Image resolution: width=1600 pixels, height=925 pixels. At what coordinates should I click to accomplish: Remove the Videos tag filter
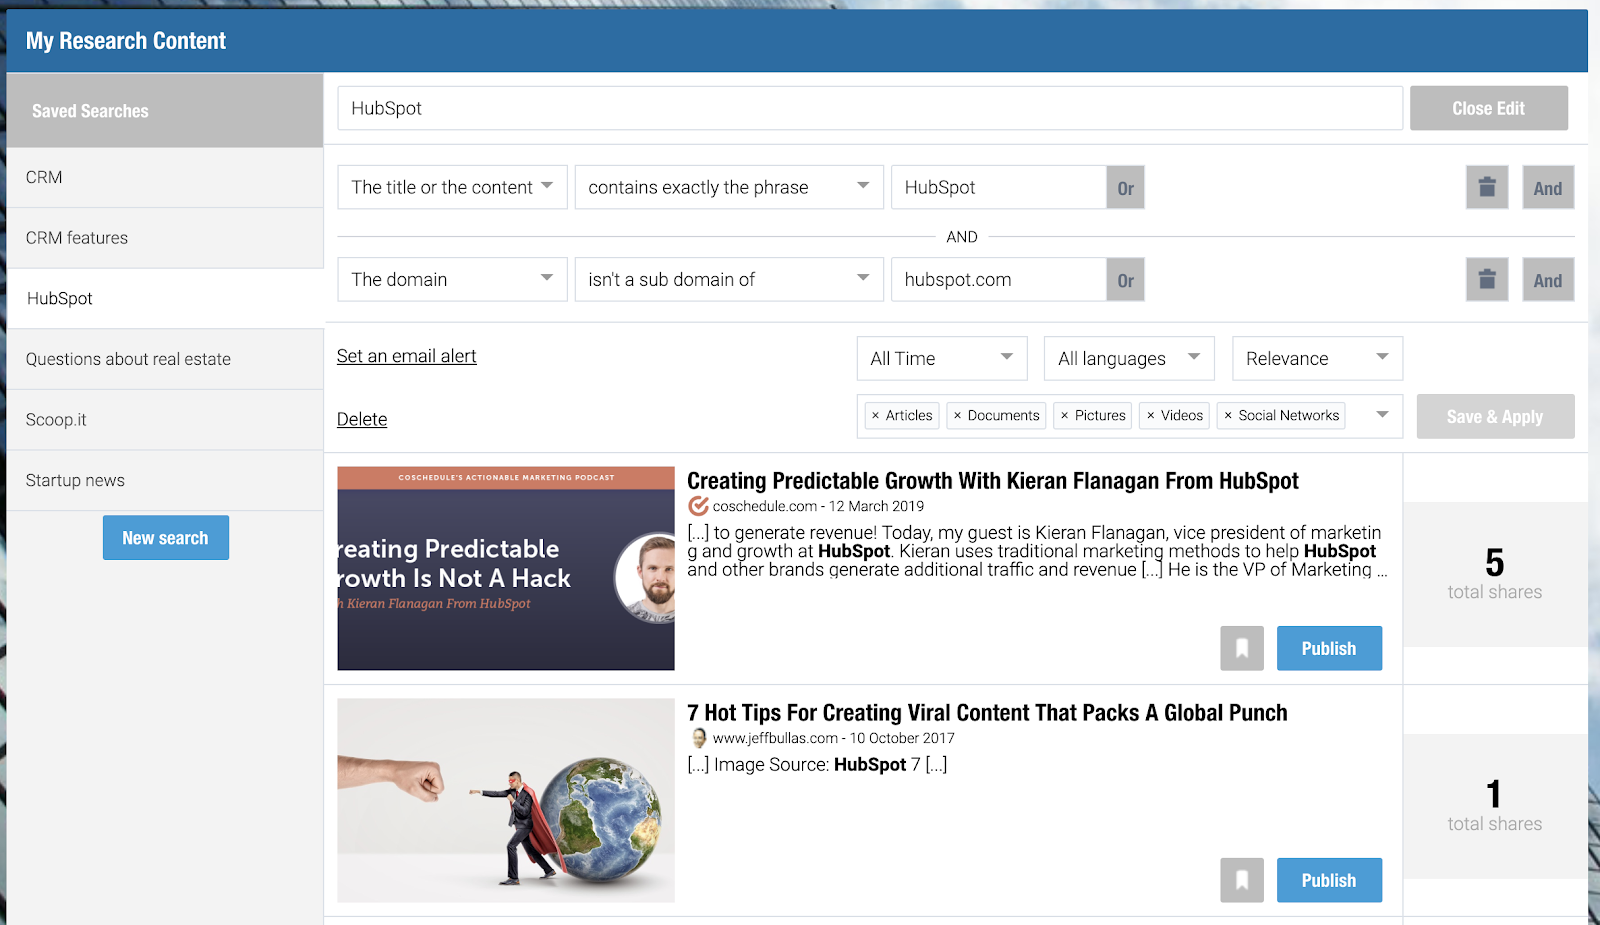coord(1150,416)
